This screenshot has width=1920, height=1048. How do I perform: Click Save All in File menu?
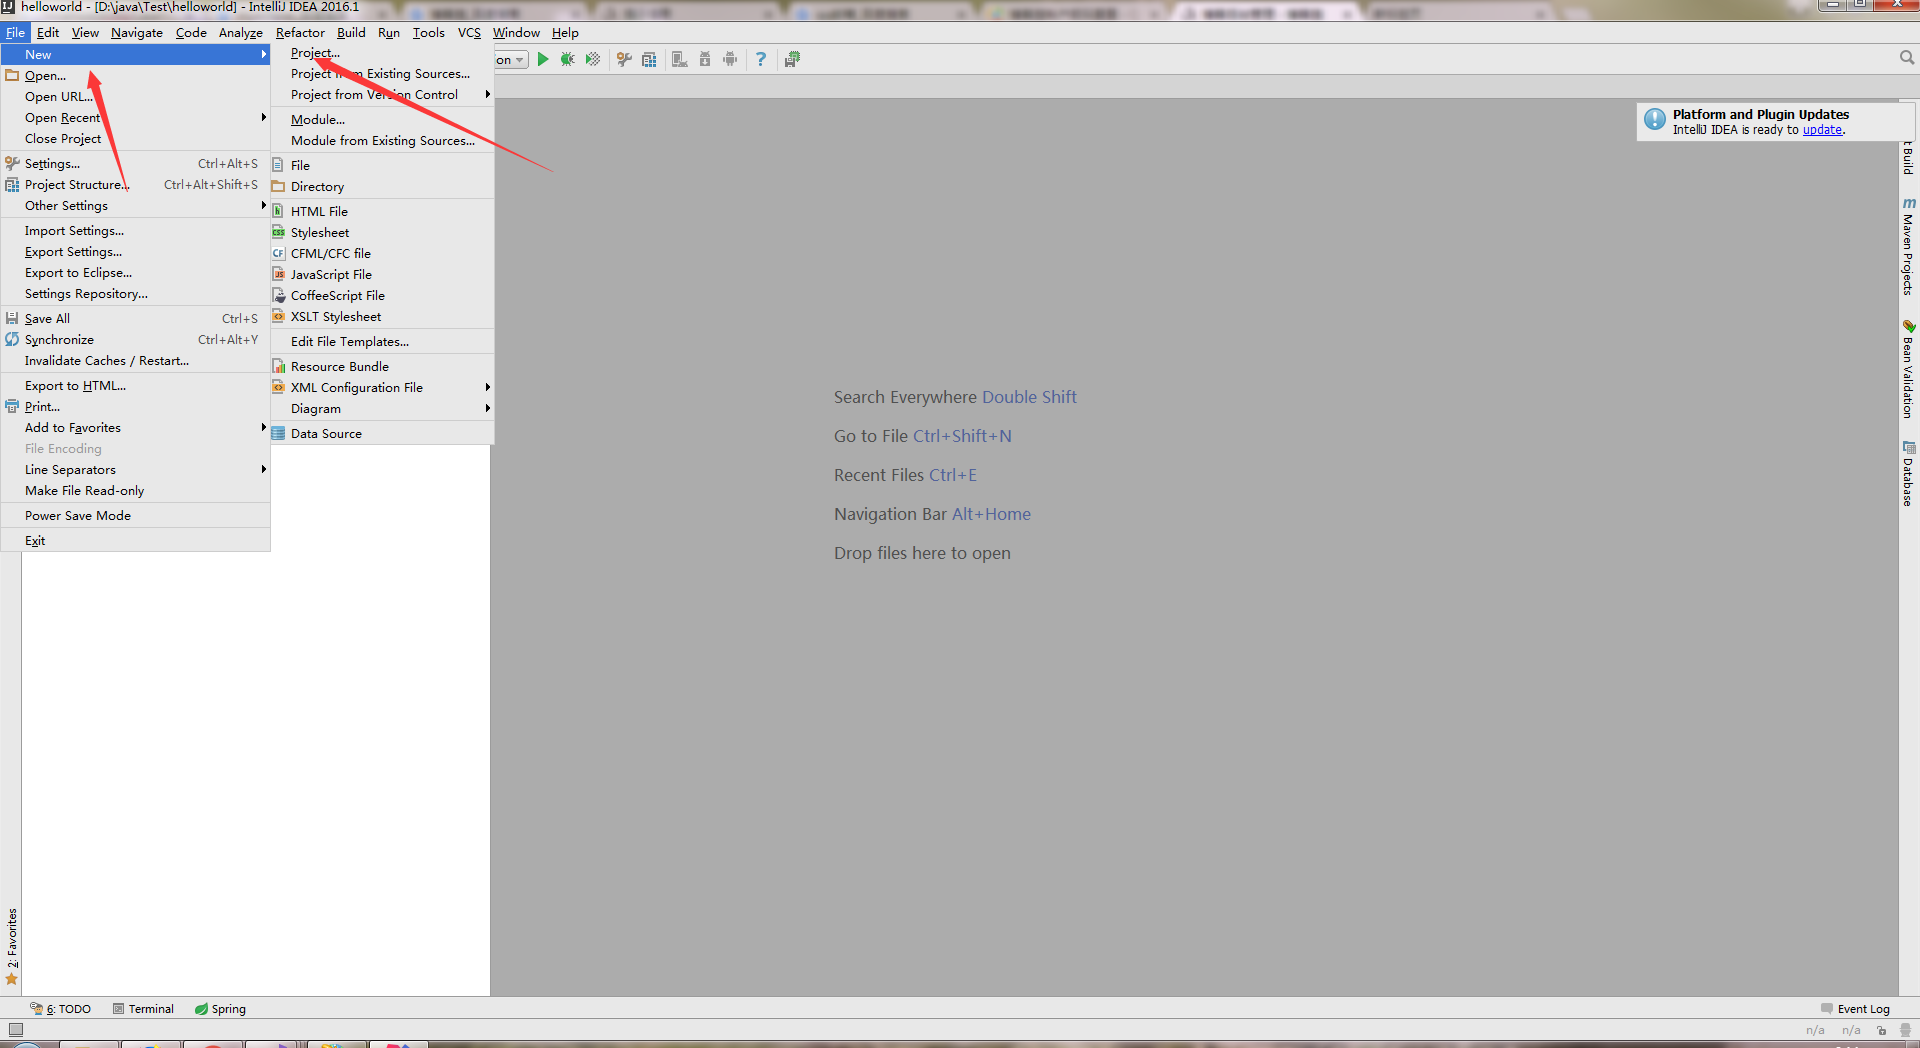(x=136, y=319)
